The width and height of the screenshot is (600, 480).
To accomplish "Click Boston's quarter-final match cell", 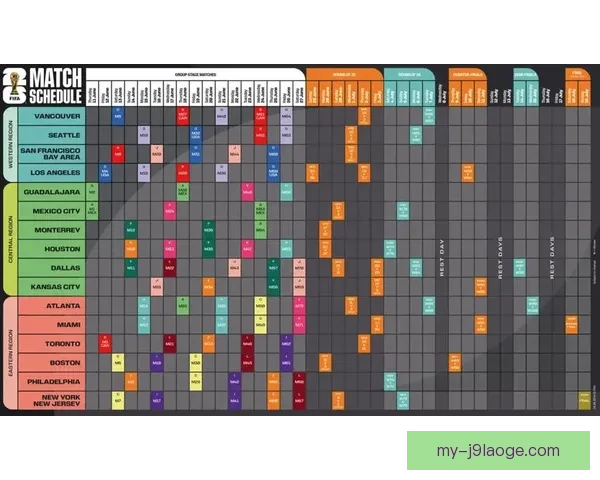I will coord(455,362).
